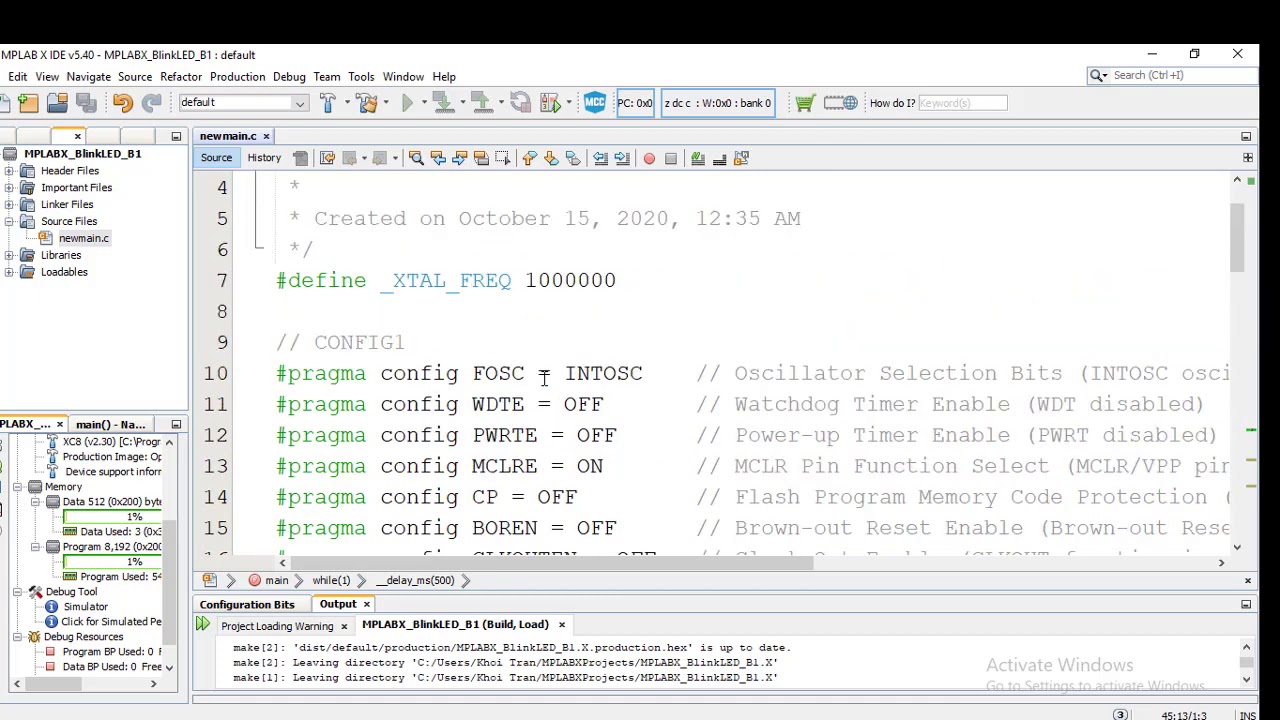Click the Program memory usage bar
Image resolution: width=1280 pixels, height=720 pixels.
pos(114,562)
